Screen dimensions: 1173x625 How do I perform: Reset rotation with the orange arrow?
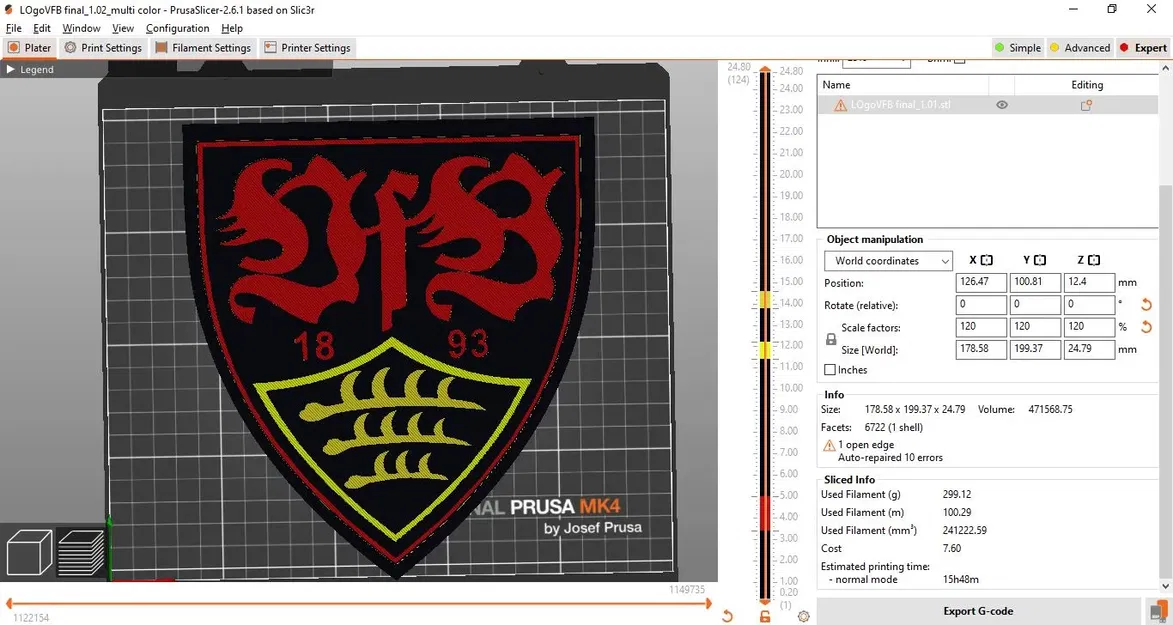point(1146,305)
